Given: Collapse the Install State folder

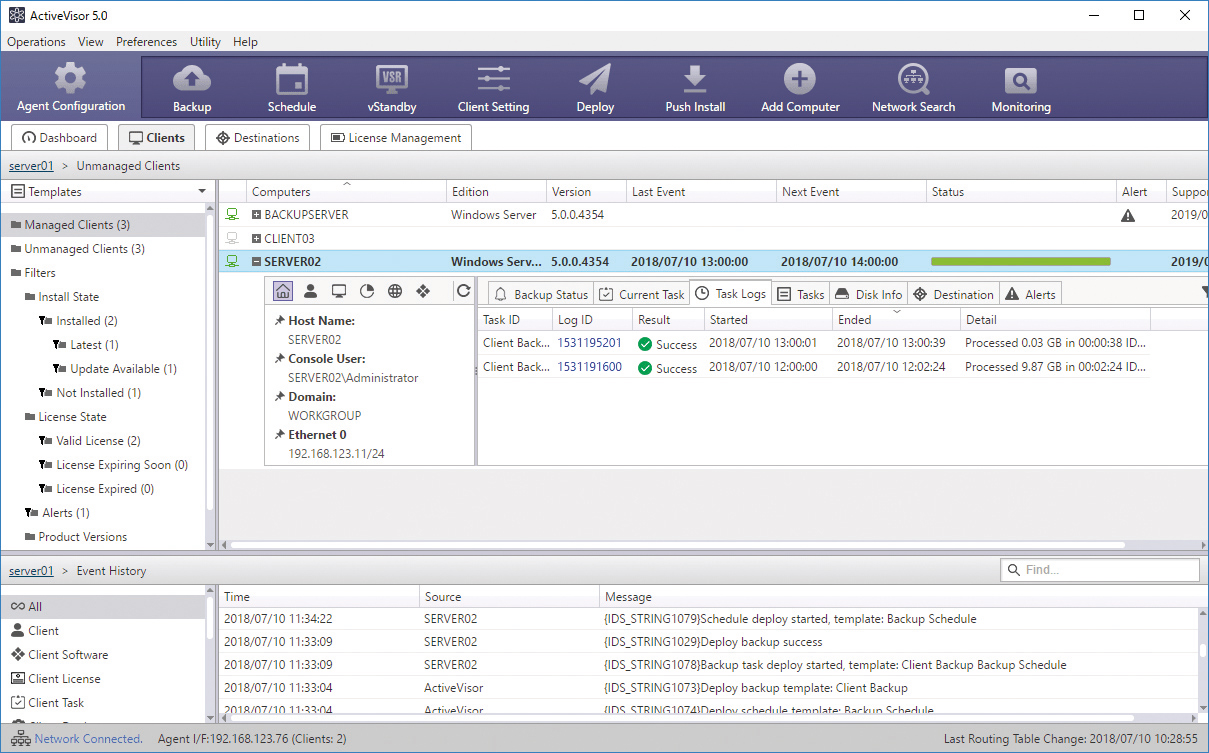Looking at the screenshot, I should click(x=62, y=297).
